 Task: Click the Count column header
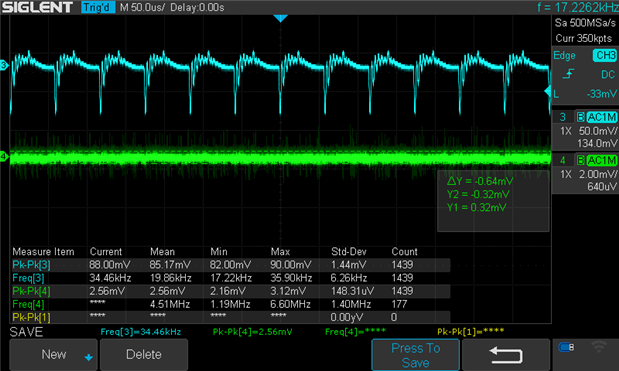pyautogui.click(x=404, y=251)
